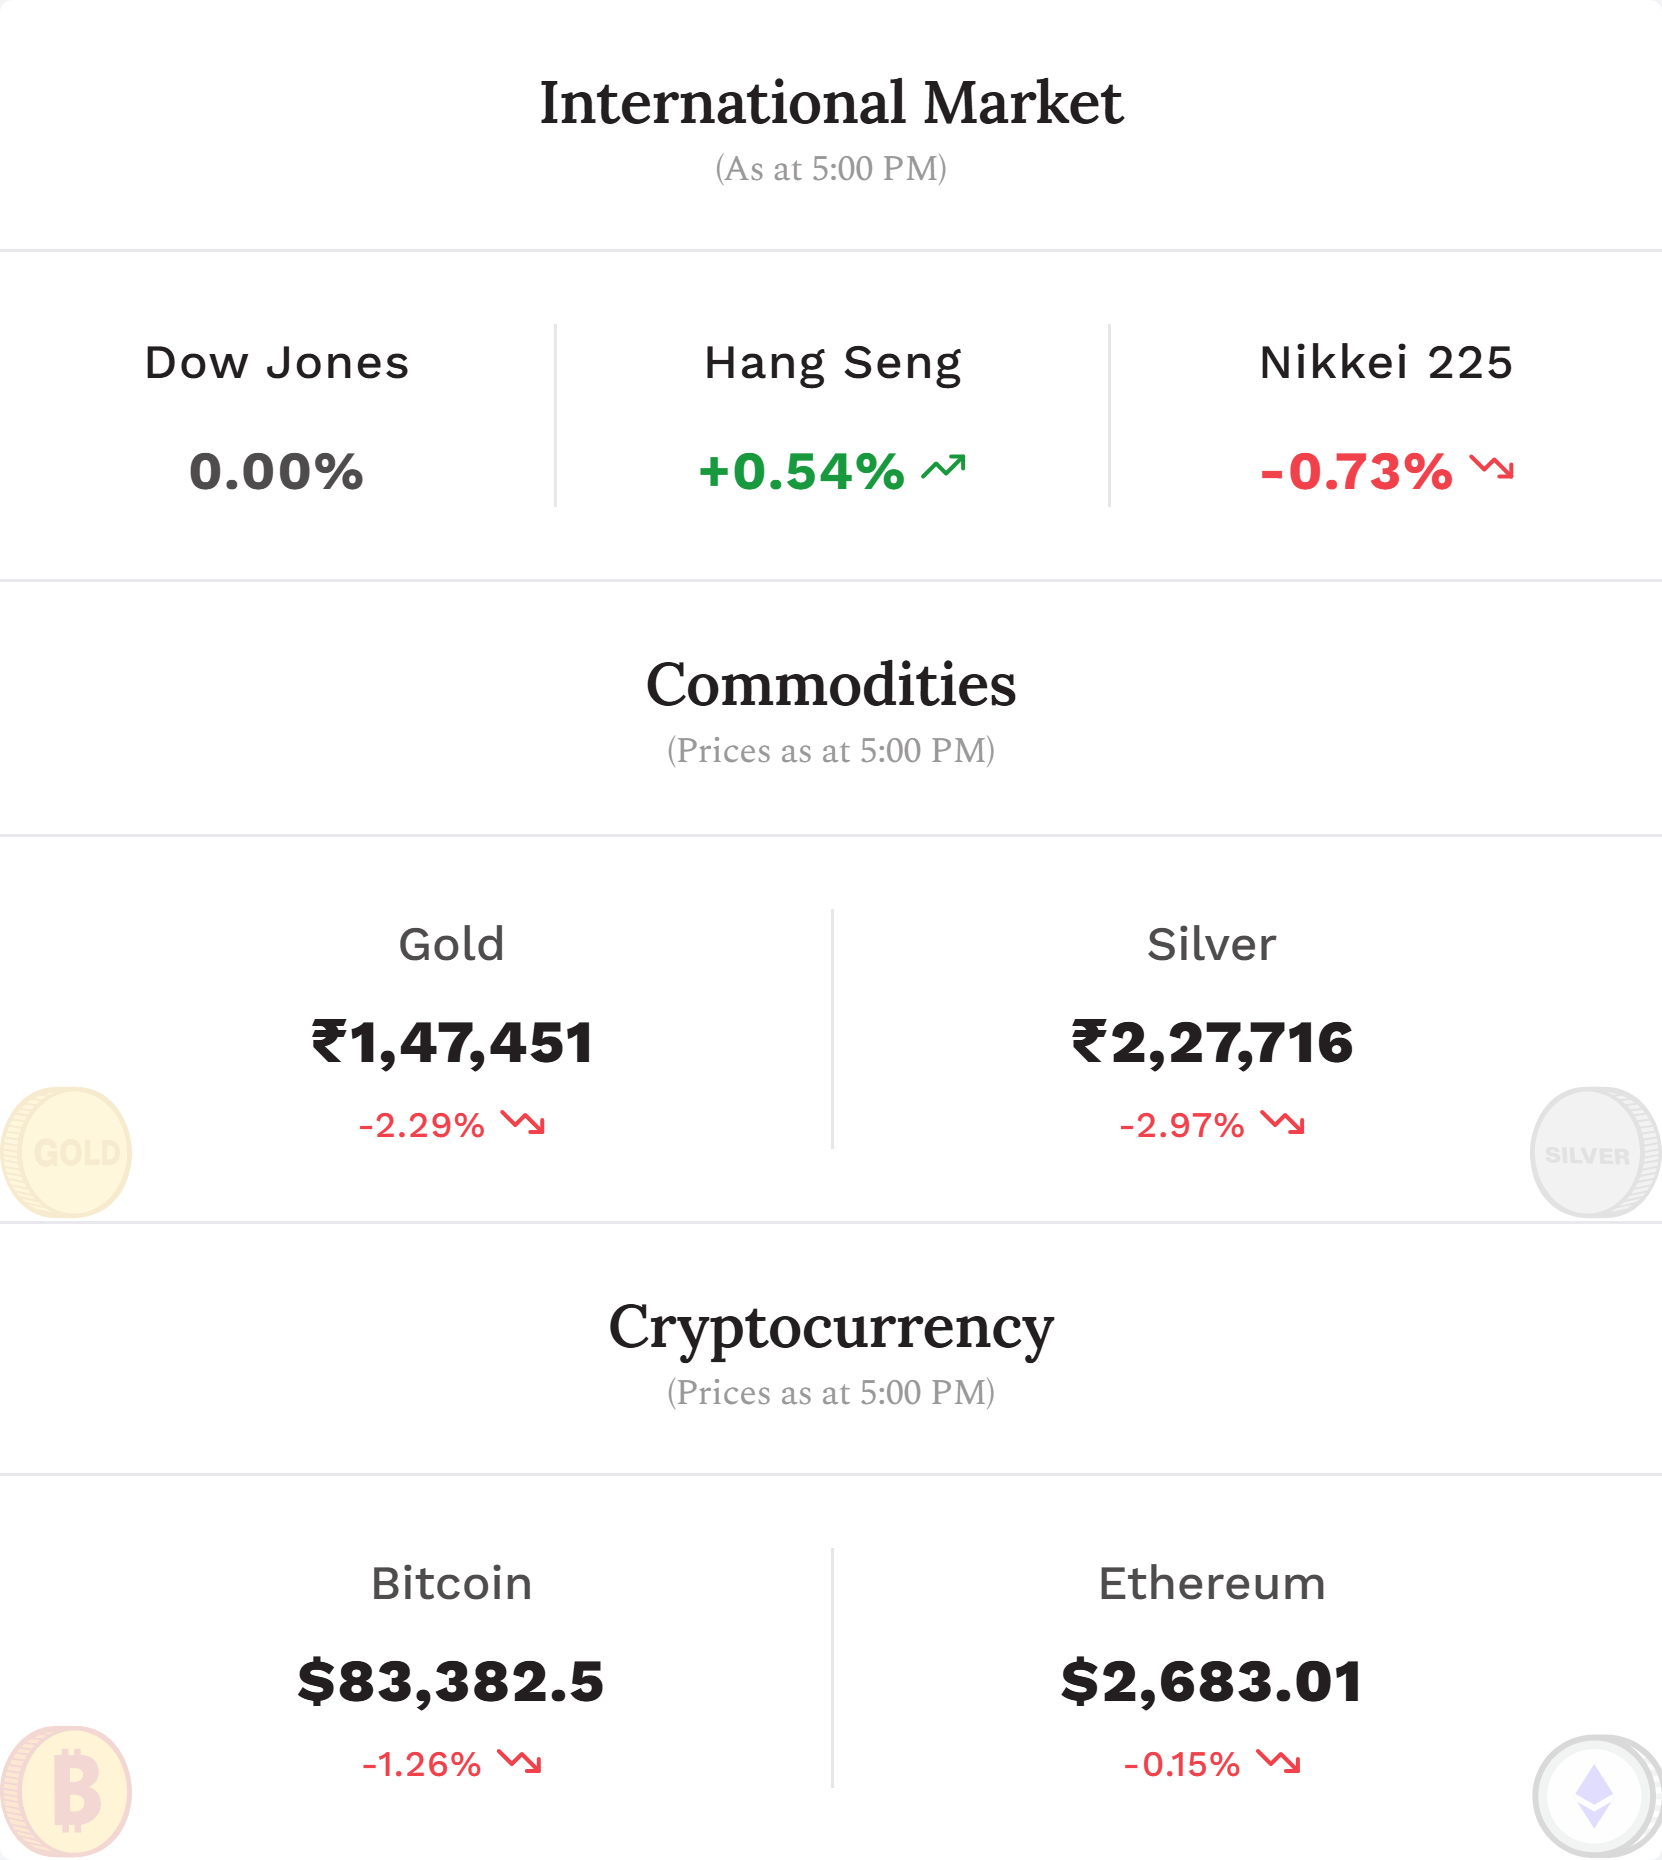This screenshot has width=1662, height=1860.
Task: Click the Nikkei 225 downward trend arrow
Action: click(1492, 467)
